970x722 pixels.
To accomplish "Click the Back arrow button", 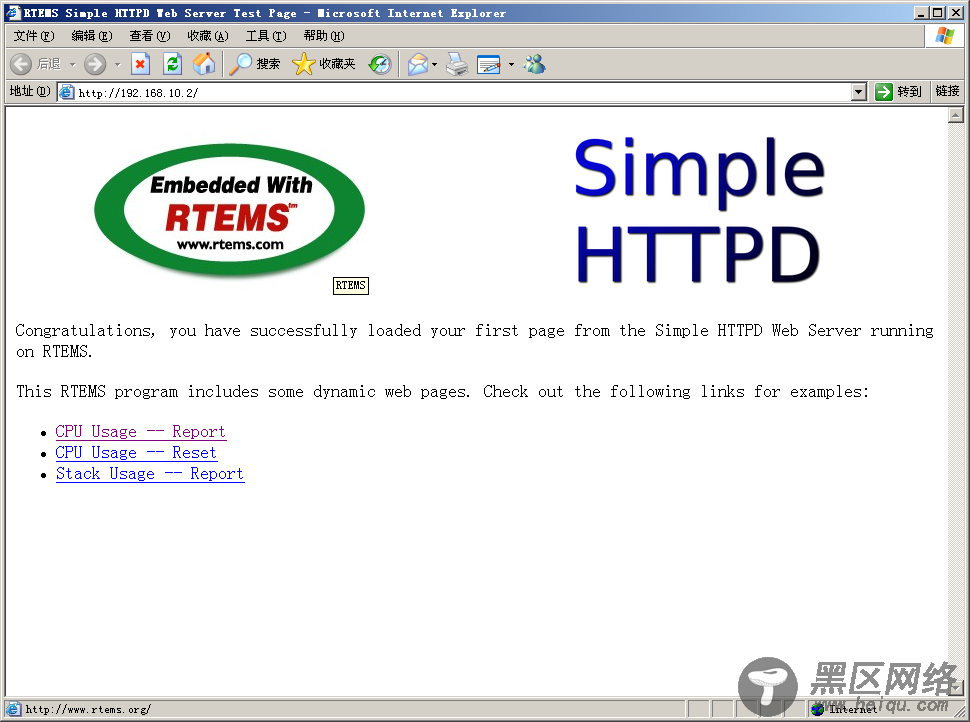I will pyautogui.click(x=21, y=64).
